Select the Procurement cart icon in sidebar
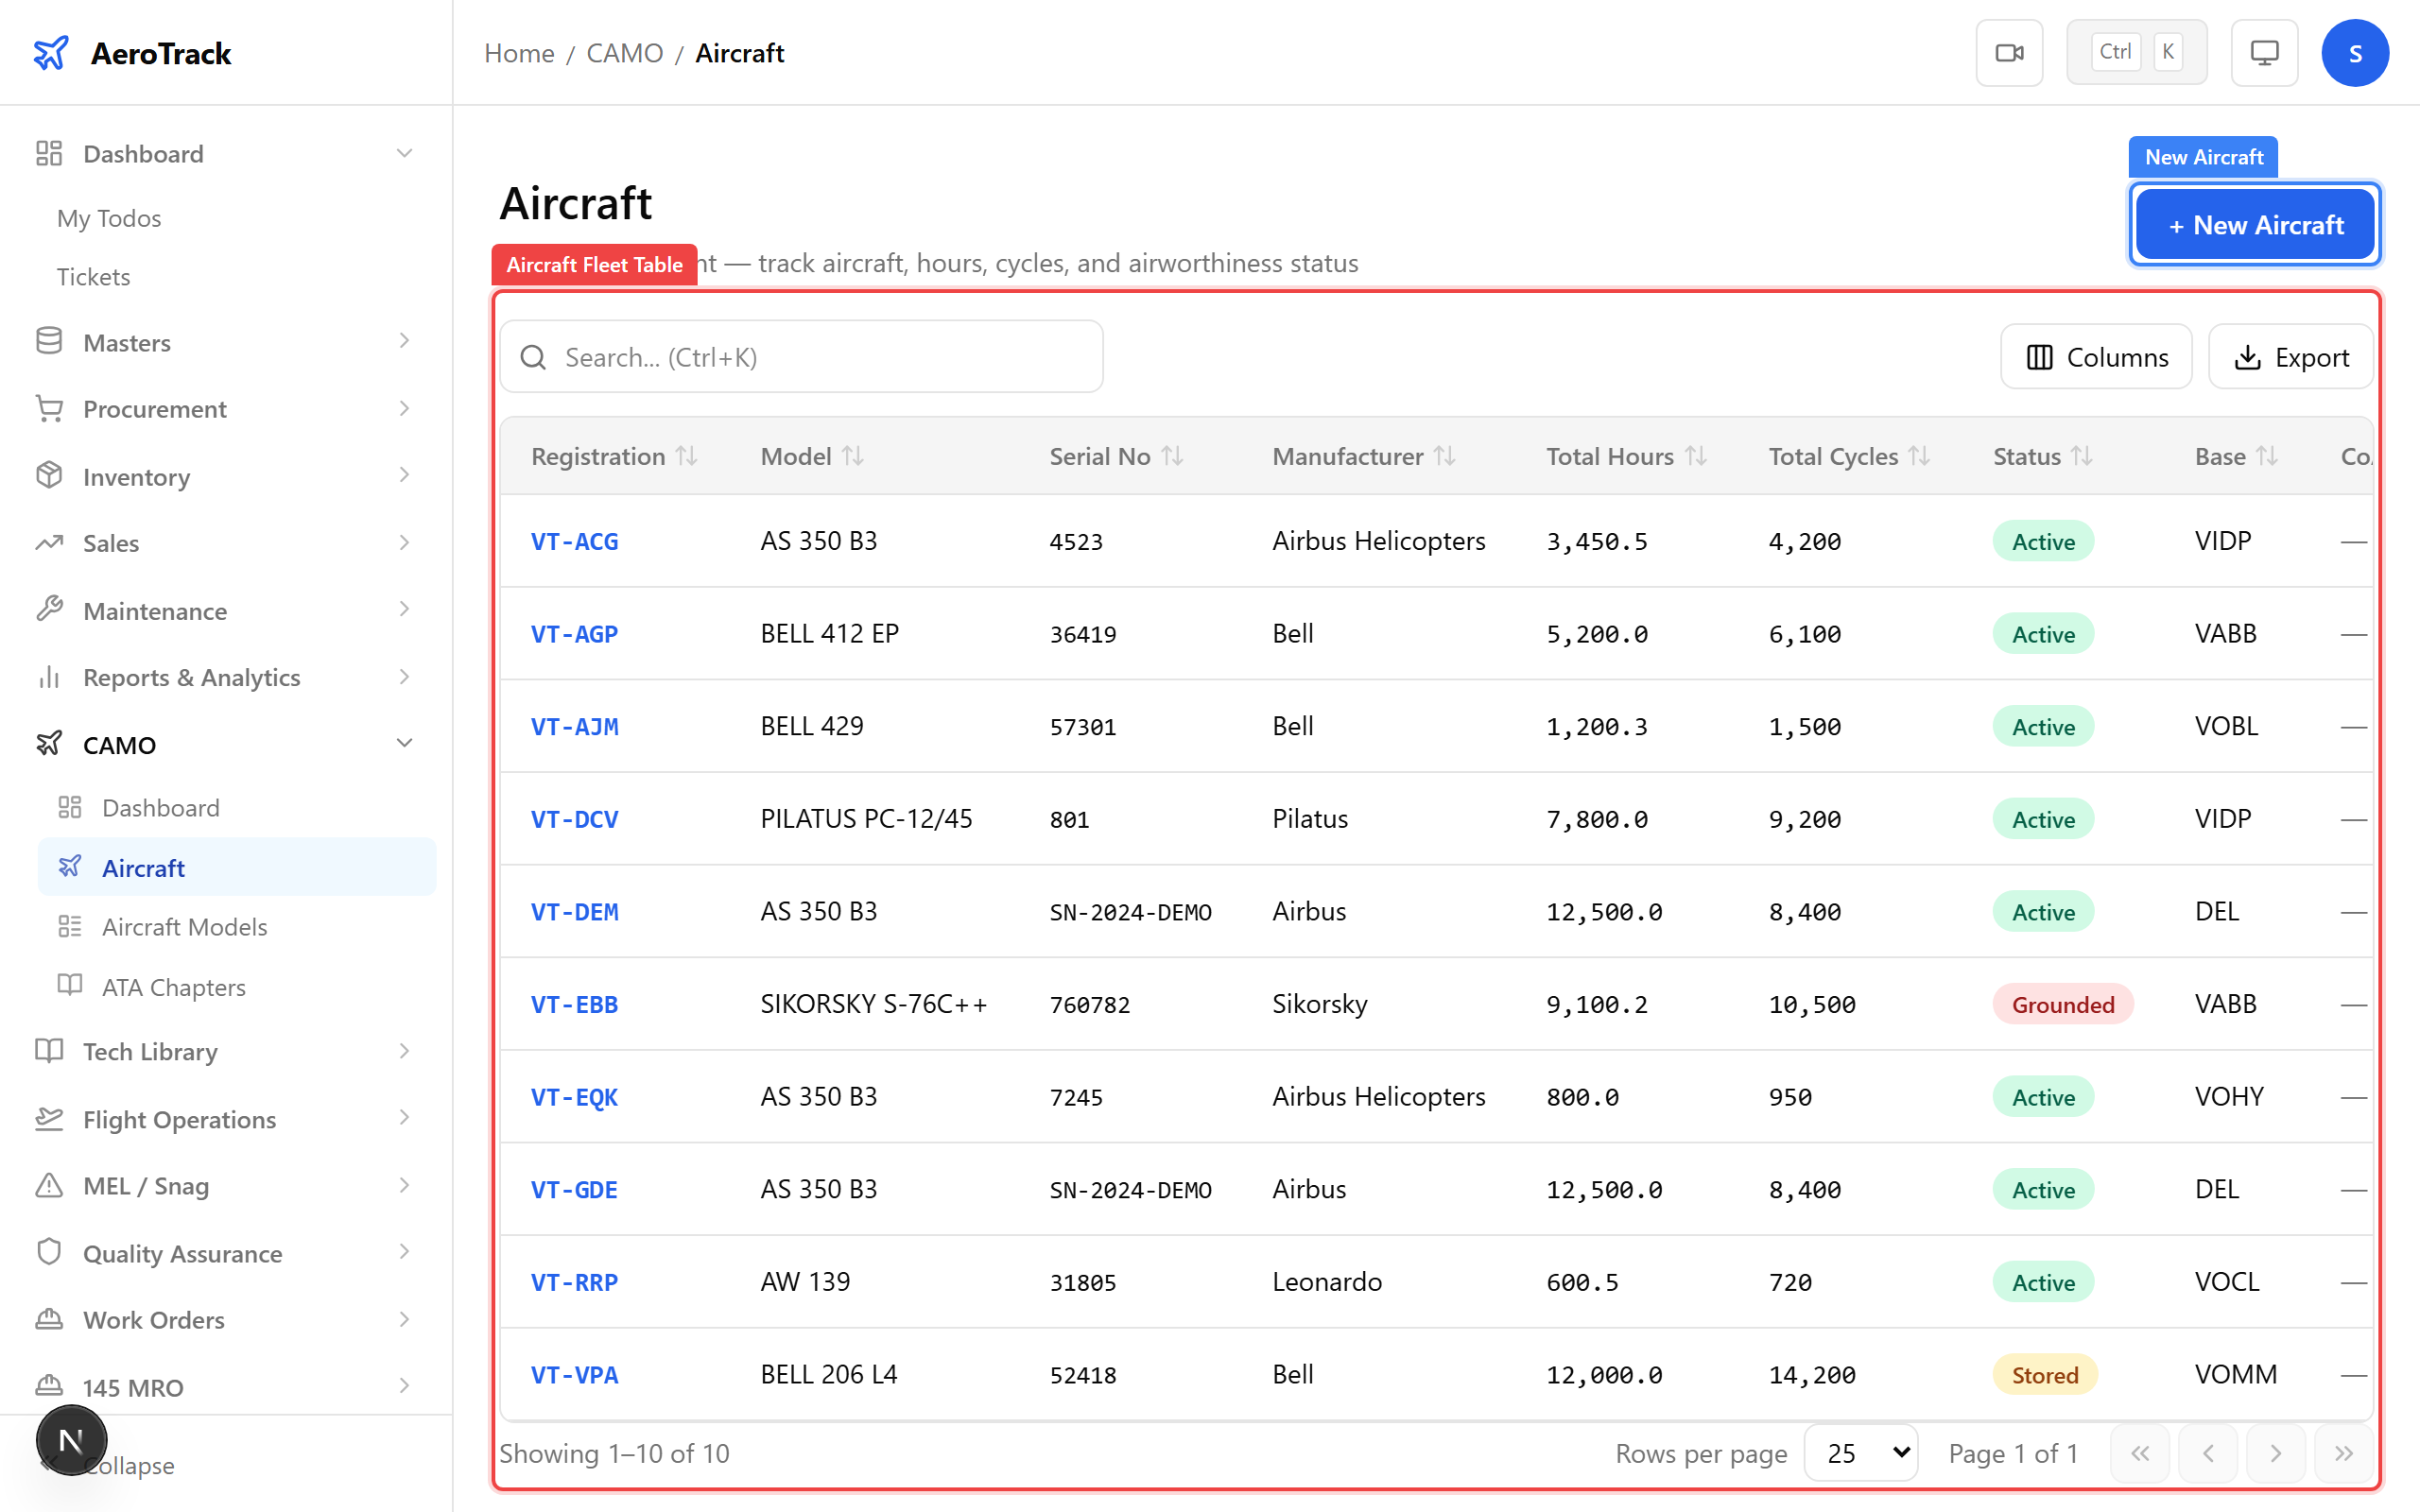 49,408
